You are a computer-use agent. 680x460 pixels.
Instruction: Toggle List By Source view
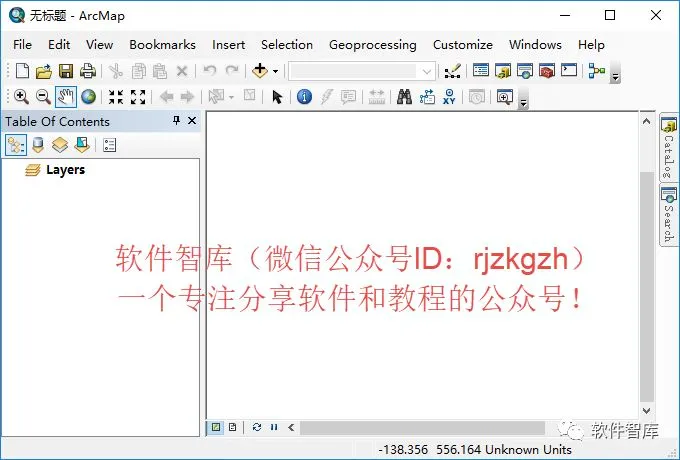(38, 145)
